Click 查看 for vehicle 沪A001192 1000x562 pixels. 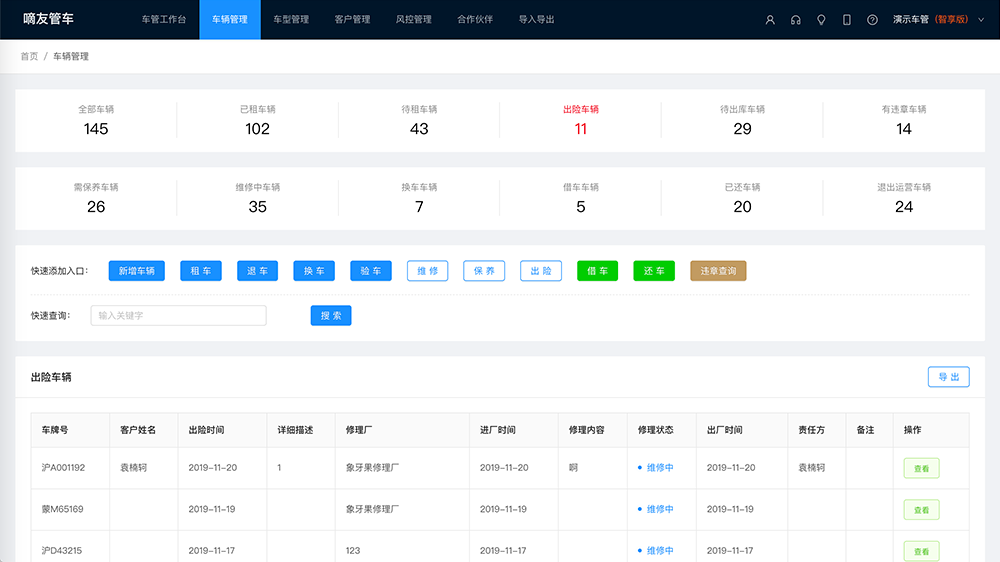tap(921, 468)
